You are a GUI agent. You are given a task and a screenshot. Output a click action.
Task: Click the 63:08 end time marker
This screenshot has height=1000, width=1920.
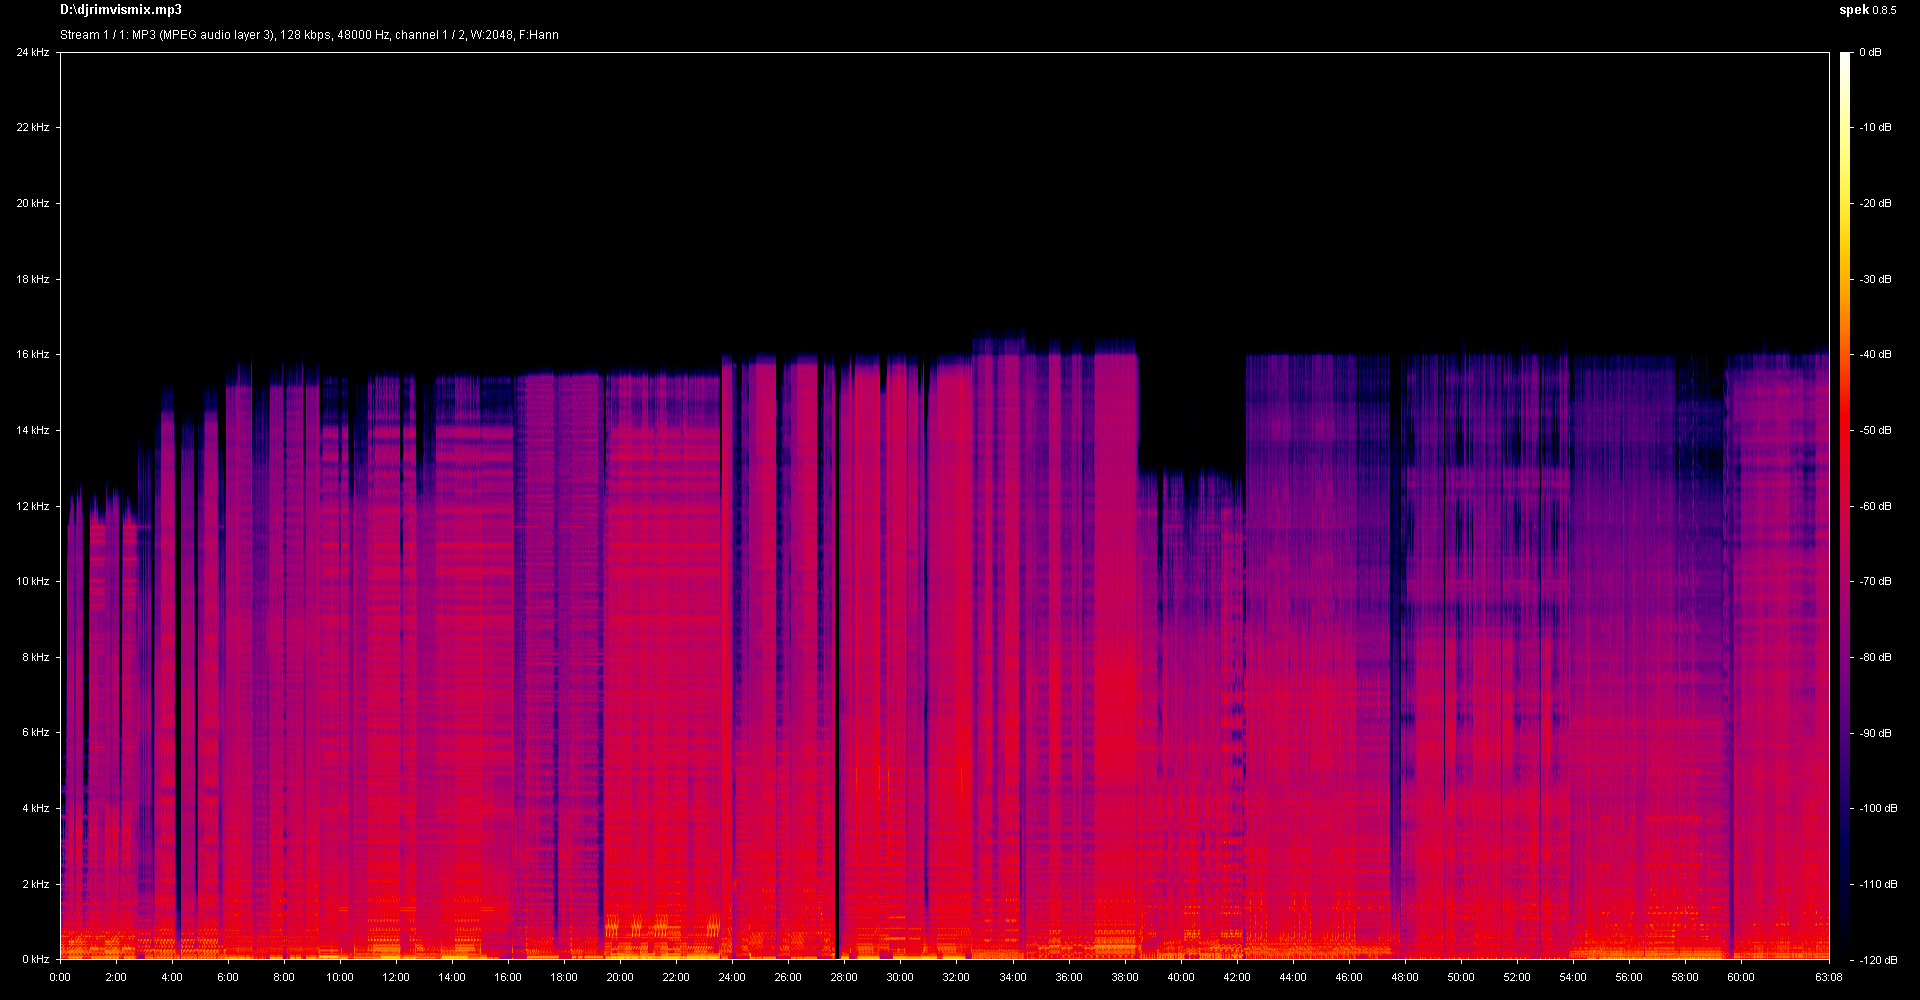coord(1829,977)
